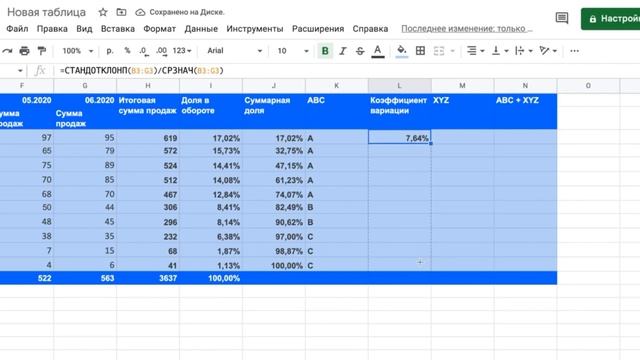640x360 pixels.
Task: Select cell with value 619
Action: pos(148,138)
